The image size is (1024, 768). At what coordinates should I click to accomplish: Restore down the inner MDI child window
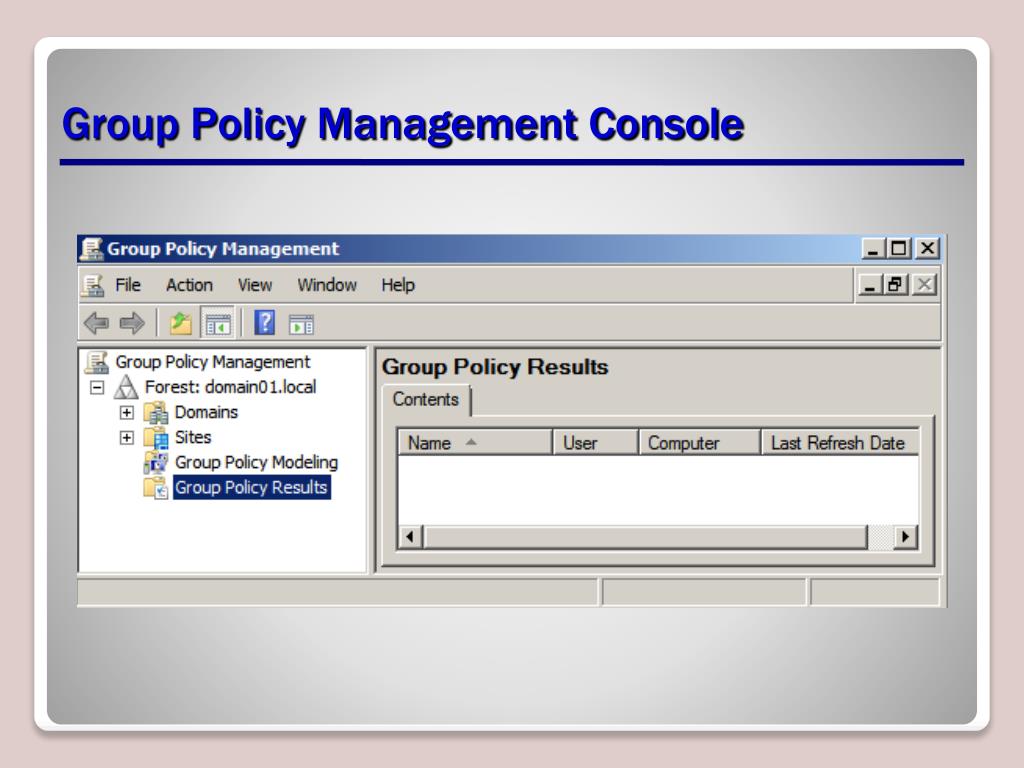(895, 285)
